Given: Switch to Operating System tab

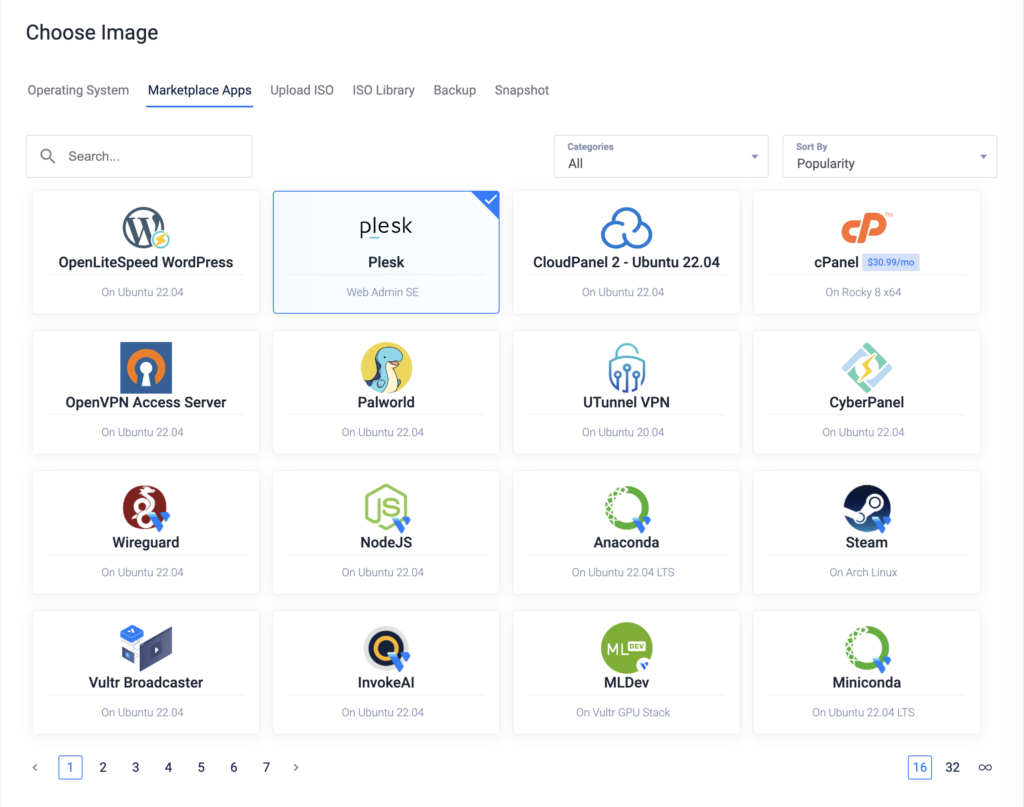Looking at the screenshot, I should tap(78, 90).
